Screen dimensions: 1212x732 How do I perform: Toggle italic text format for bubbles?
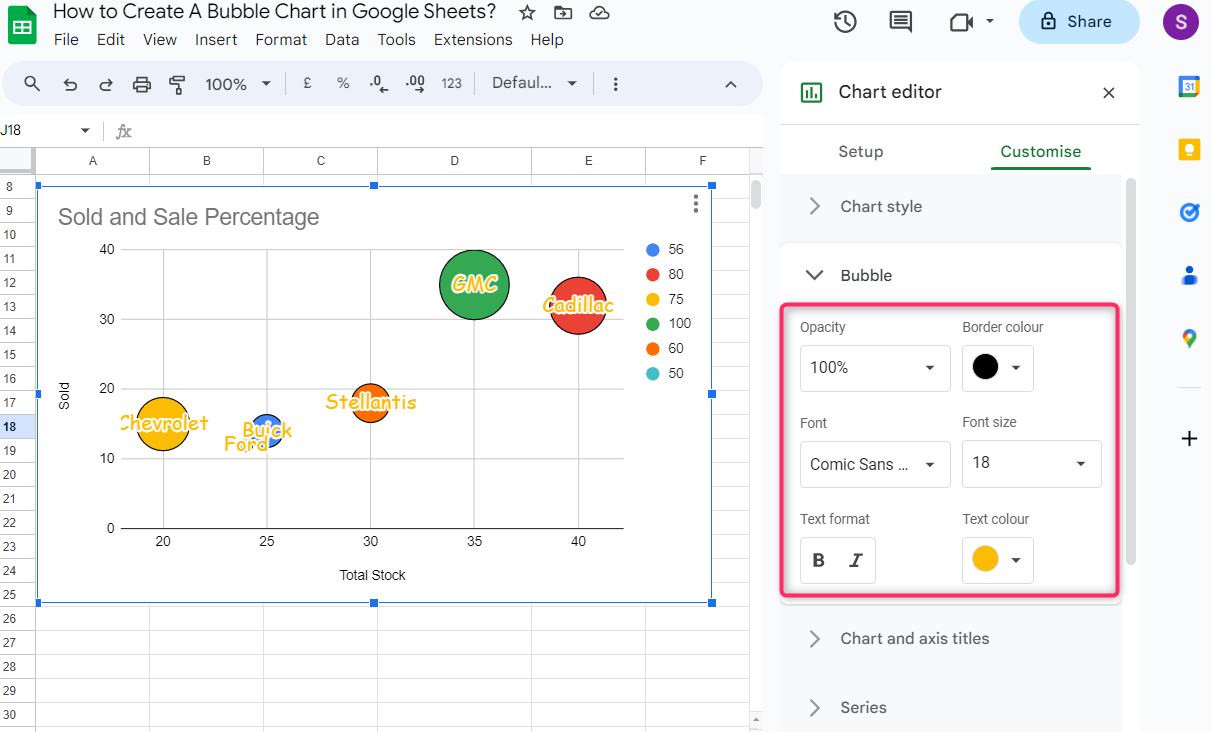[x=855, y=560]
